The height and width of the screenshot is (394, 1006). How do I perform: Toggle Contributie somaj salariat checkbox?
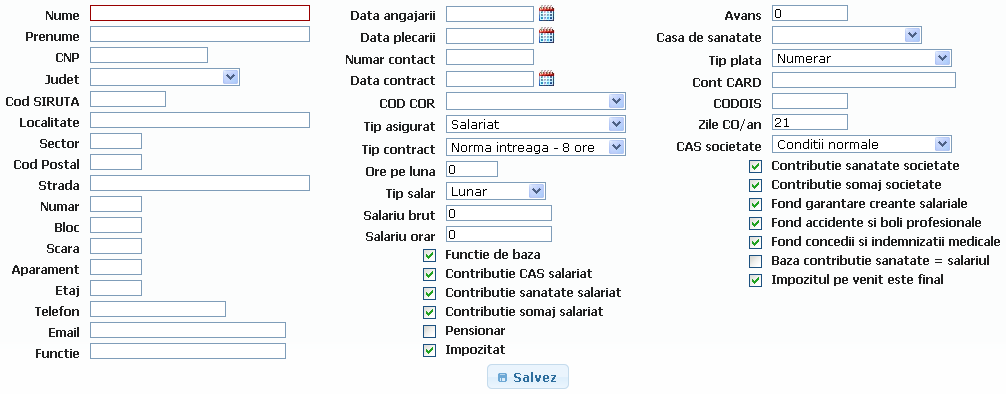click(429, 313)
